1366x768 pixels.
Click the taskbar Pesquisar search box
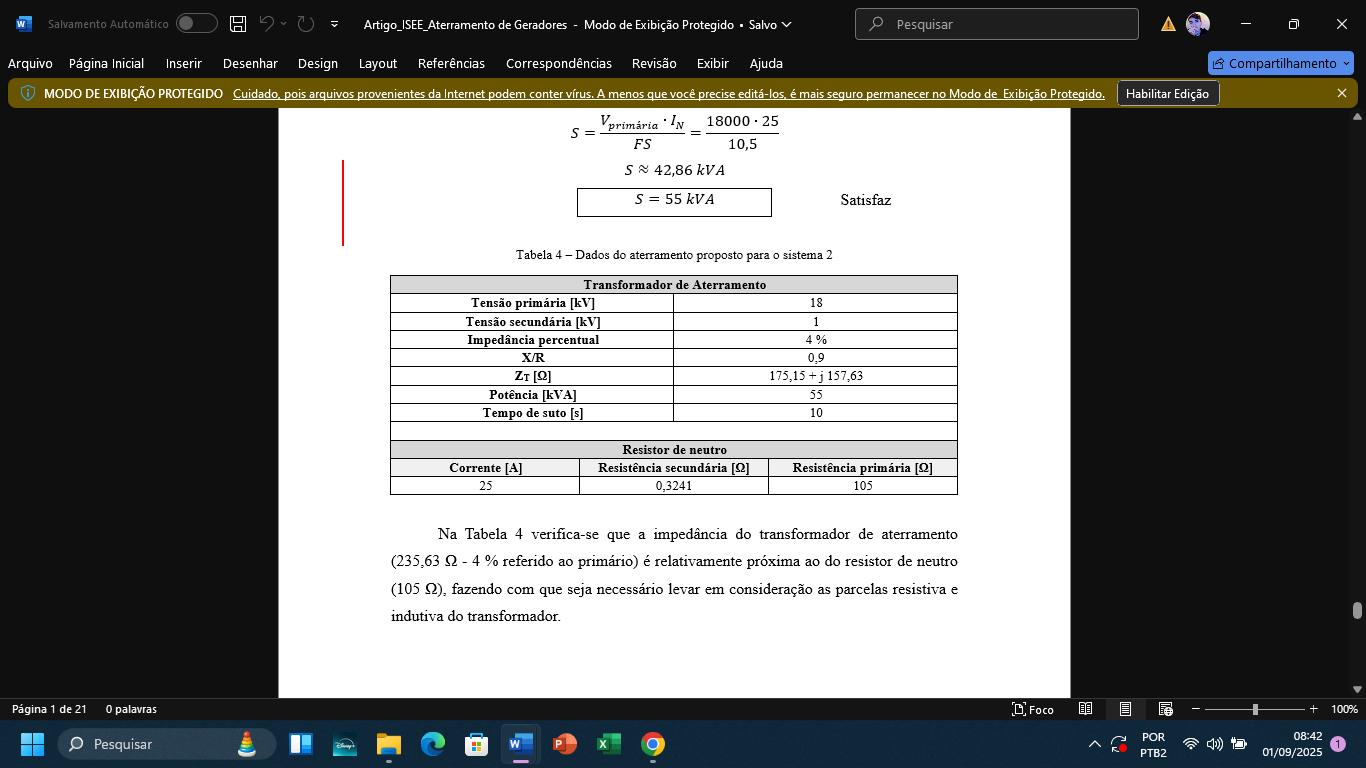pyautogui.click(x=167, y=744)
